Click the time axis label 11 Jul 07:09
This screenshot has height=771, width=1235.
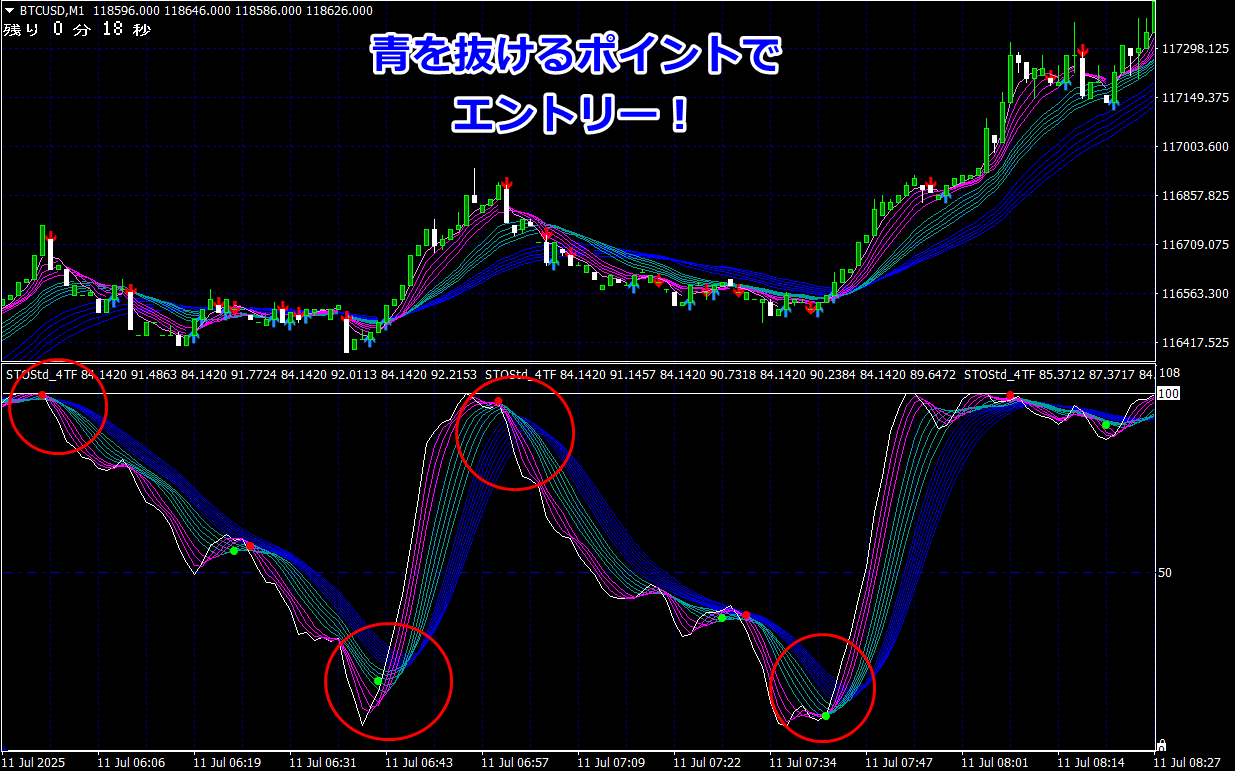tap(611, 763)
